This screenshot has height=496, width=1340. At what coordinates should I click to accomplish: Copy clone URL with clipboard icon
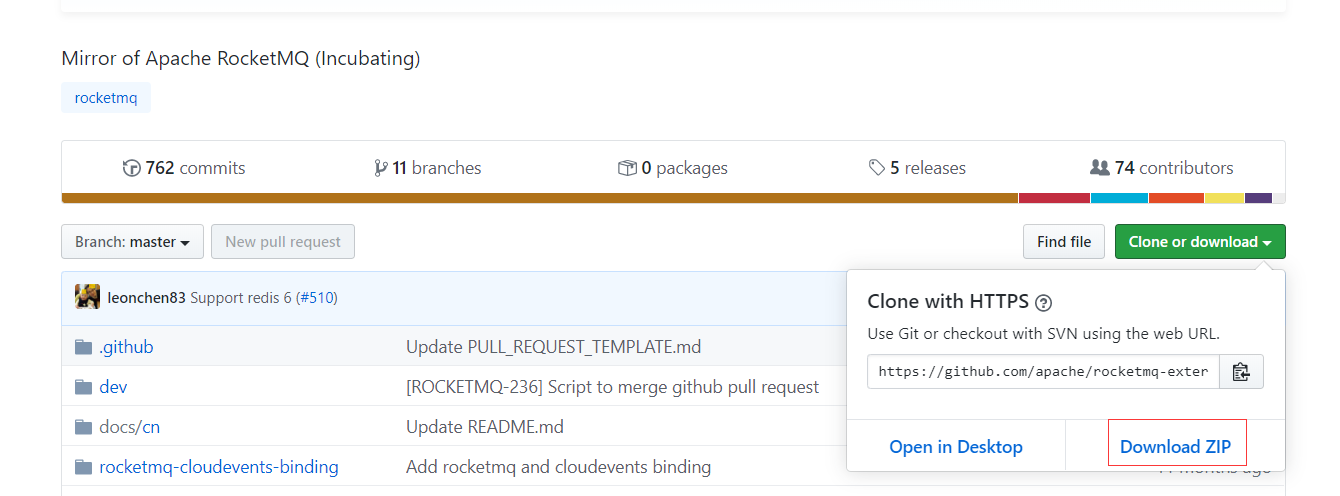[1241, 372]
